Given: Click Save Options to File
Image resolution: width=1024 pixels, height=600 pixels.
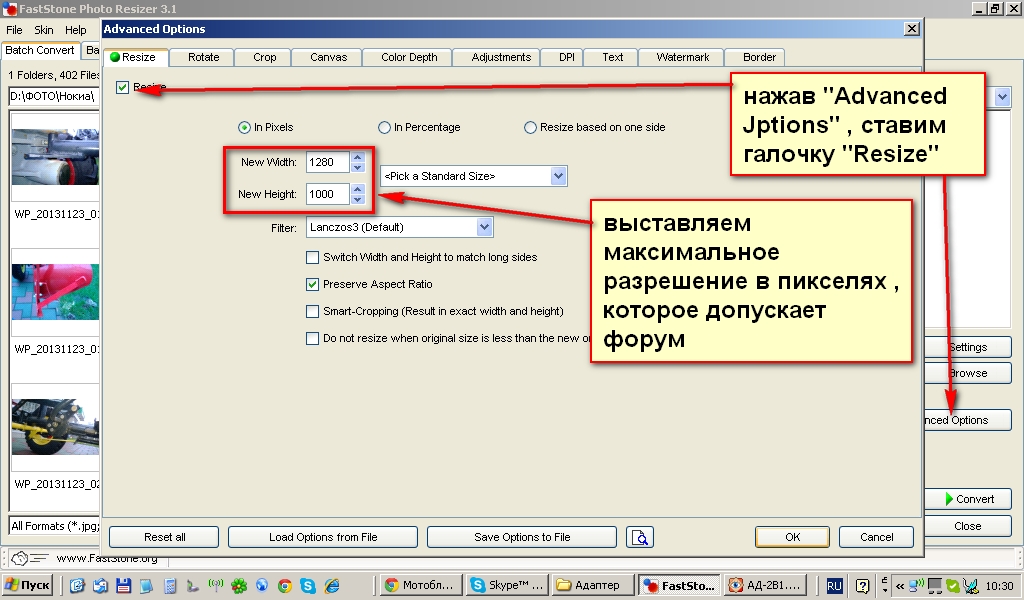Looking at the screenshot, I should pyautogui.click(x=522, y=537).
